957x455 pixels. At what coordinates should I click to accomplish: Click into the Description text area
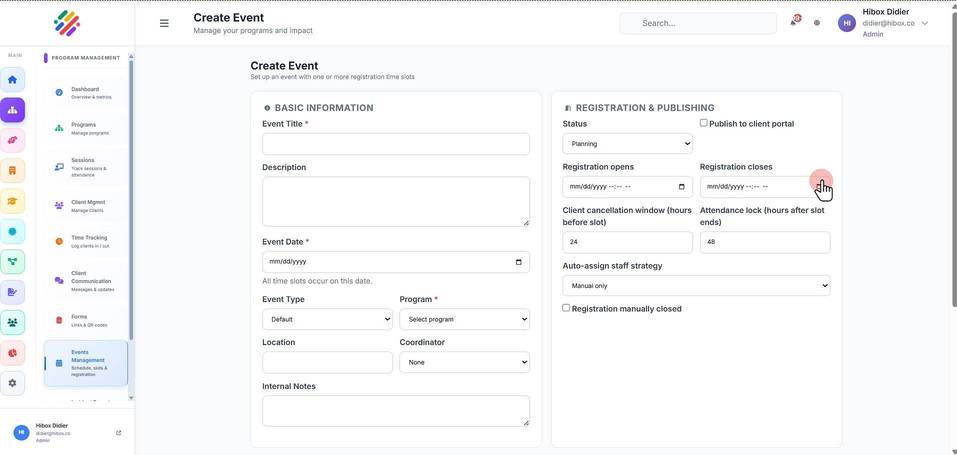(396, 202)
